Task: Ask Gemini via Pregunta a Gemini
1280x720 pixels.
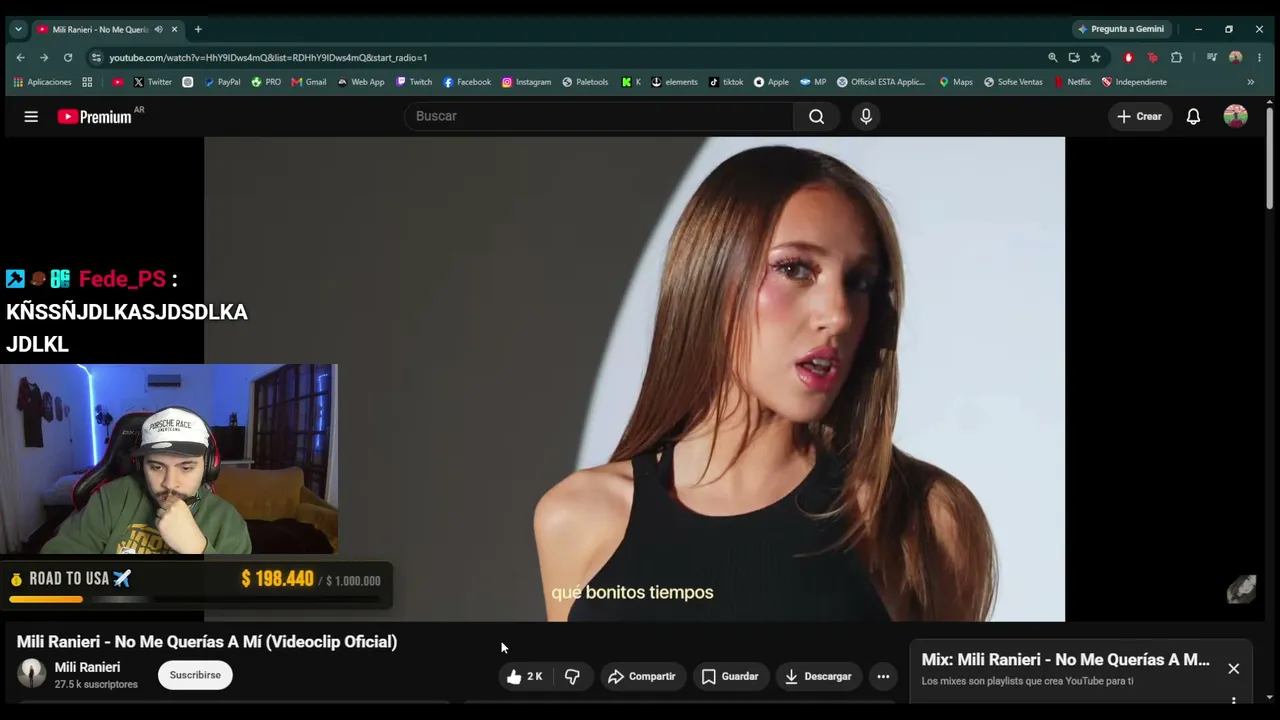Action: point(1120,29)
